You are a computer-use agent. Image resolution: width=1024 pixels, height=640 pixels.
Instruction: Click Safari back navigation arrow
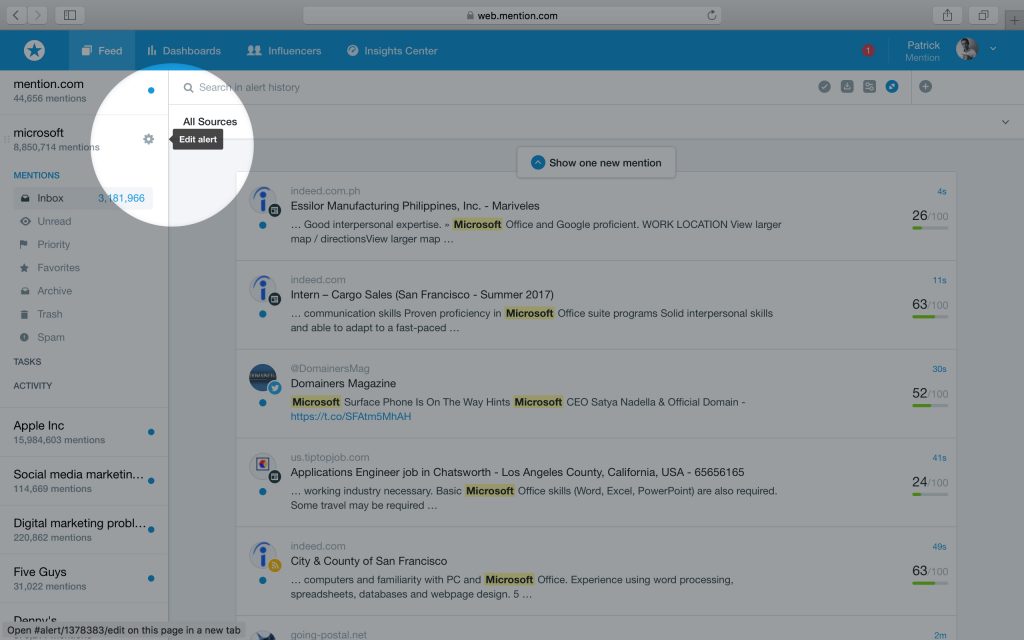pyautogui.click(x=16, y=15)
